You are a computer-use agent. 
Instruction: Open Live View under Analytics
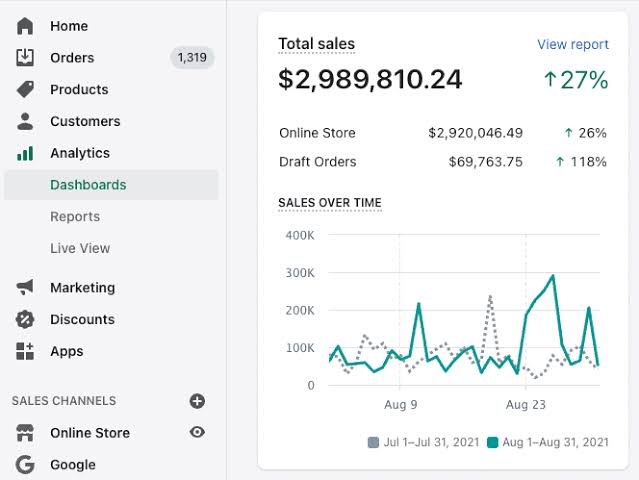pos(80,249)
